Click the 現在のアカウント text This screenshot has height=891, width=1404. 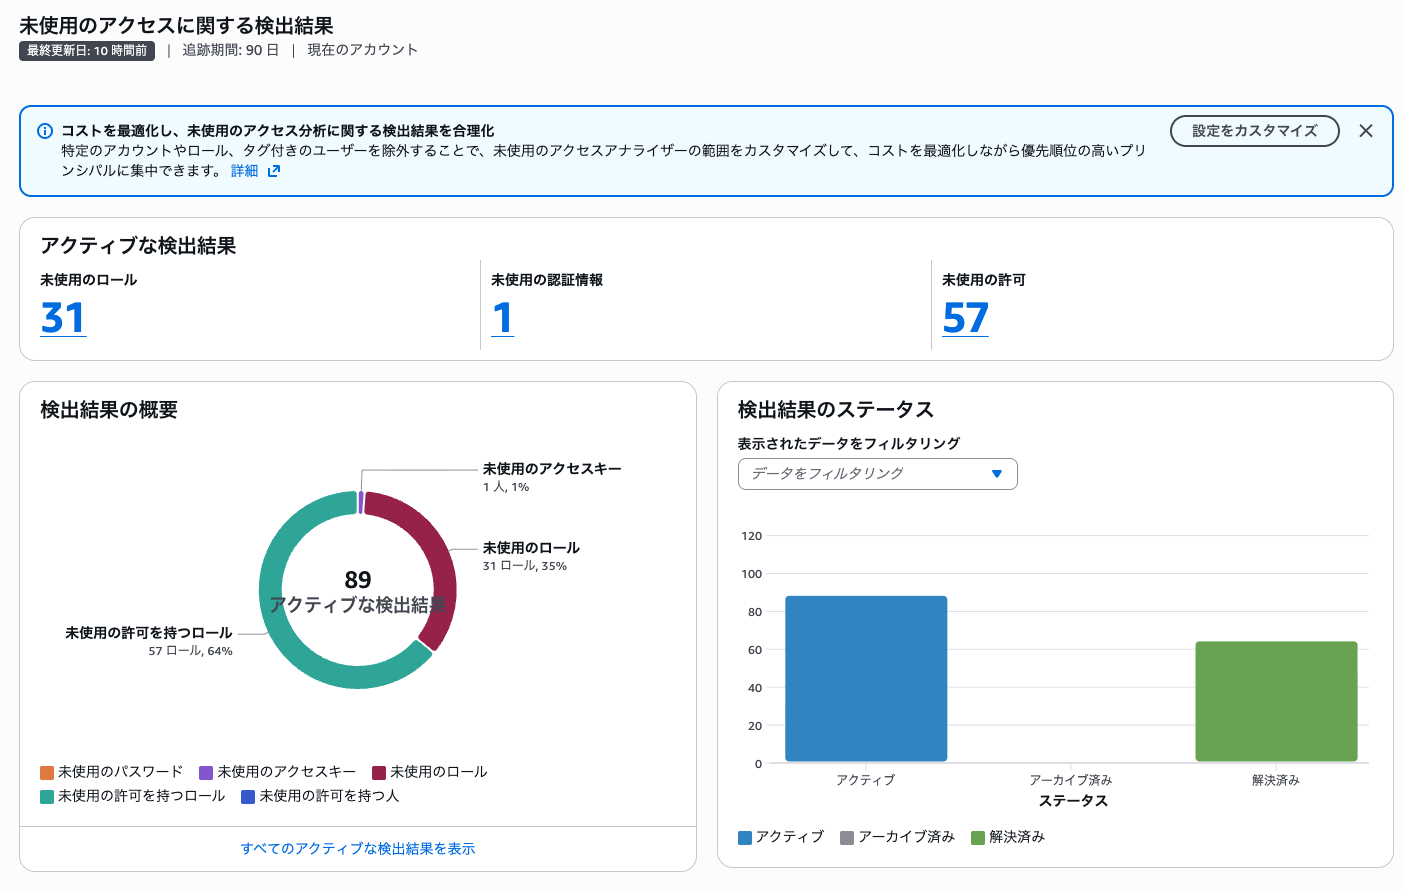(x=362, y=50)
